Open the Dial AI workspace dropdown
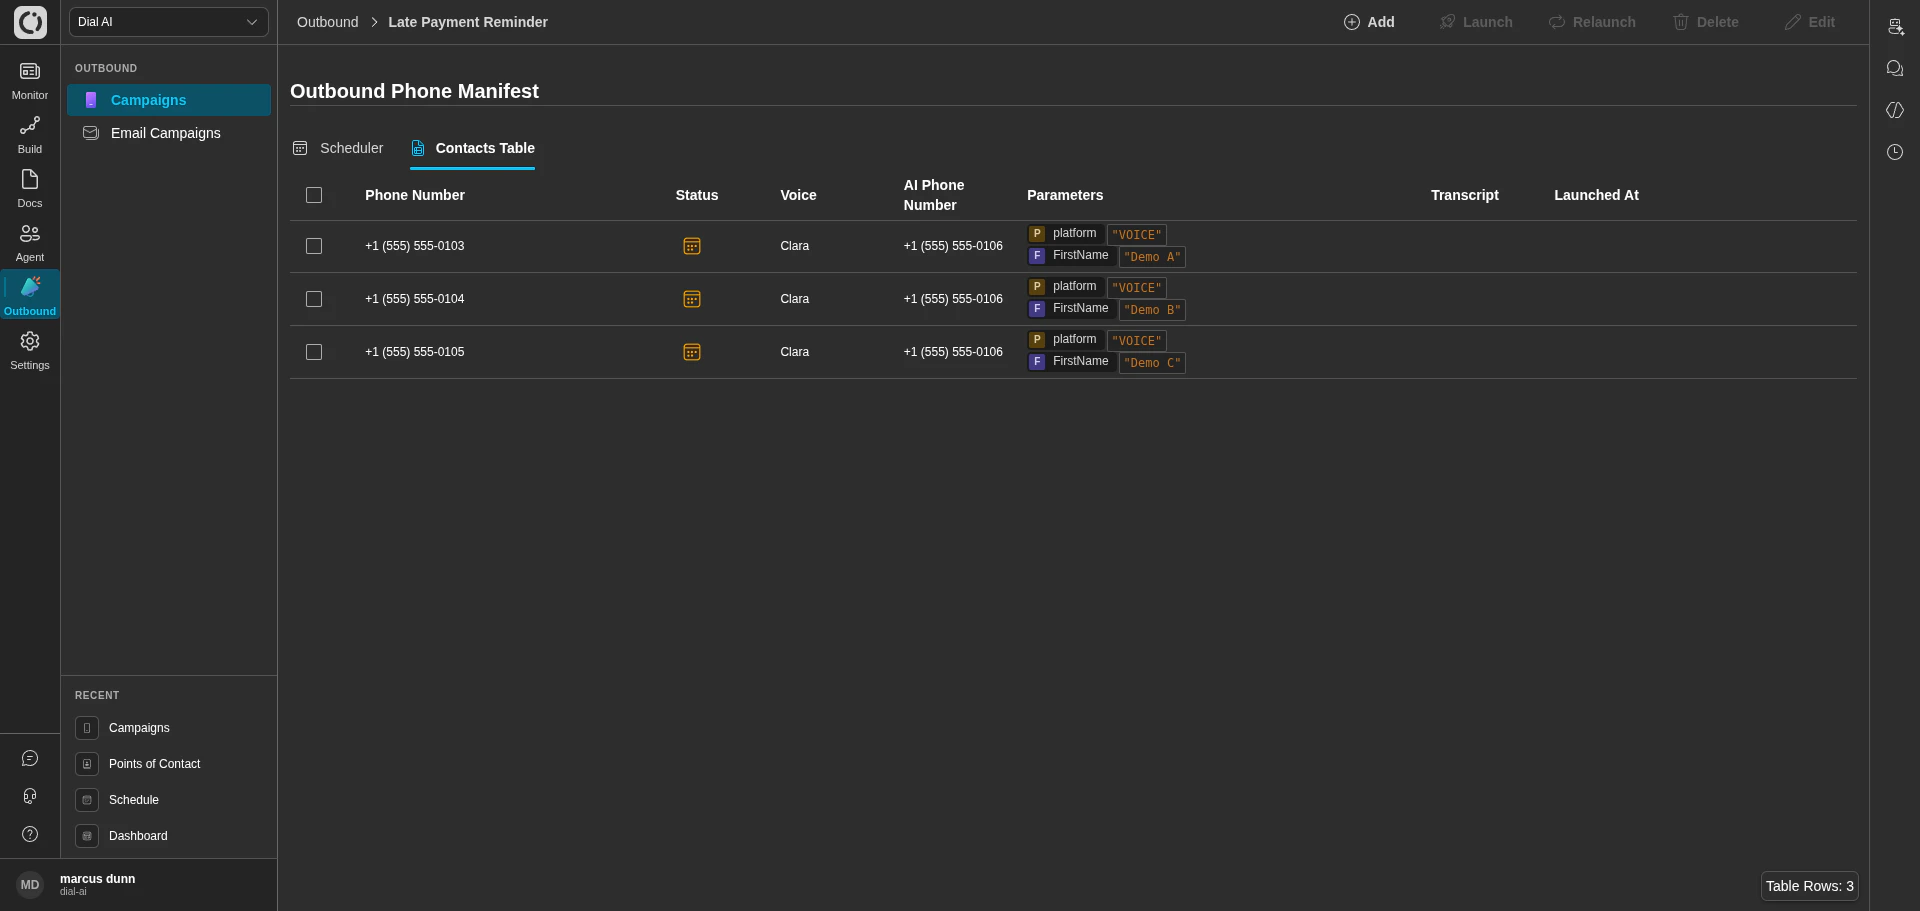 coord(169,22)
